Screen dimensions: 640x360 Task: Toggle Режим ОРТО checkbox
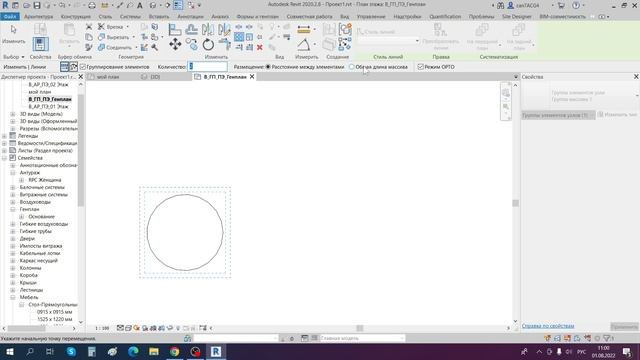tap(420, 67)
